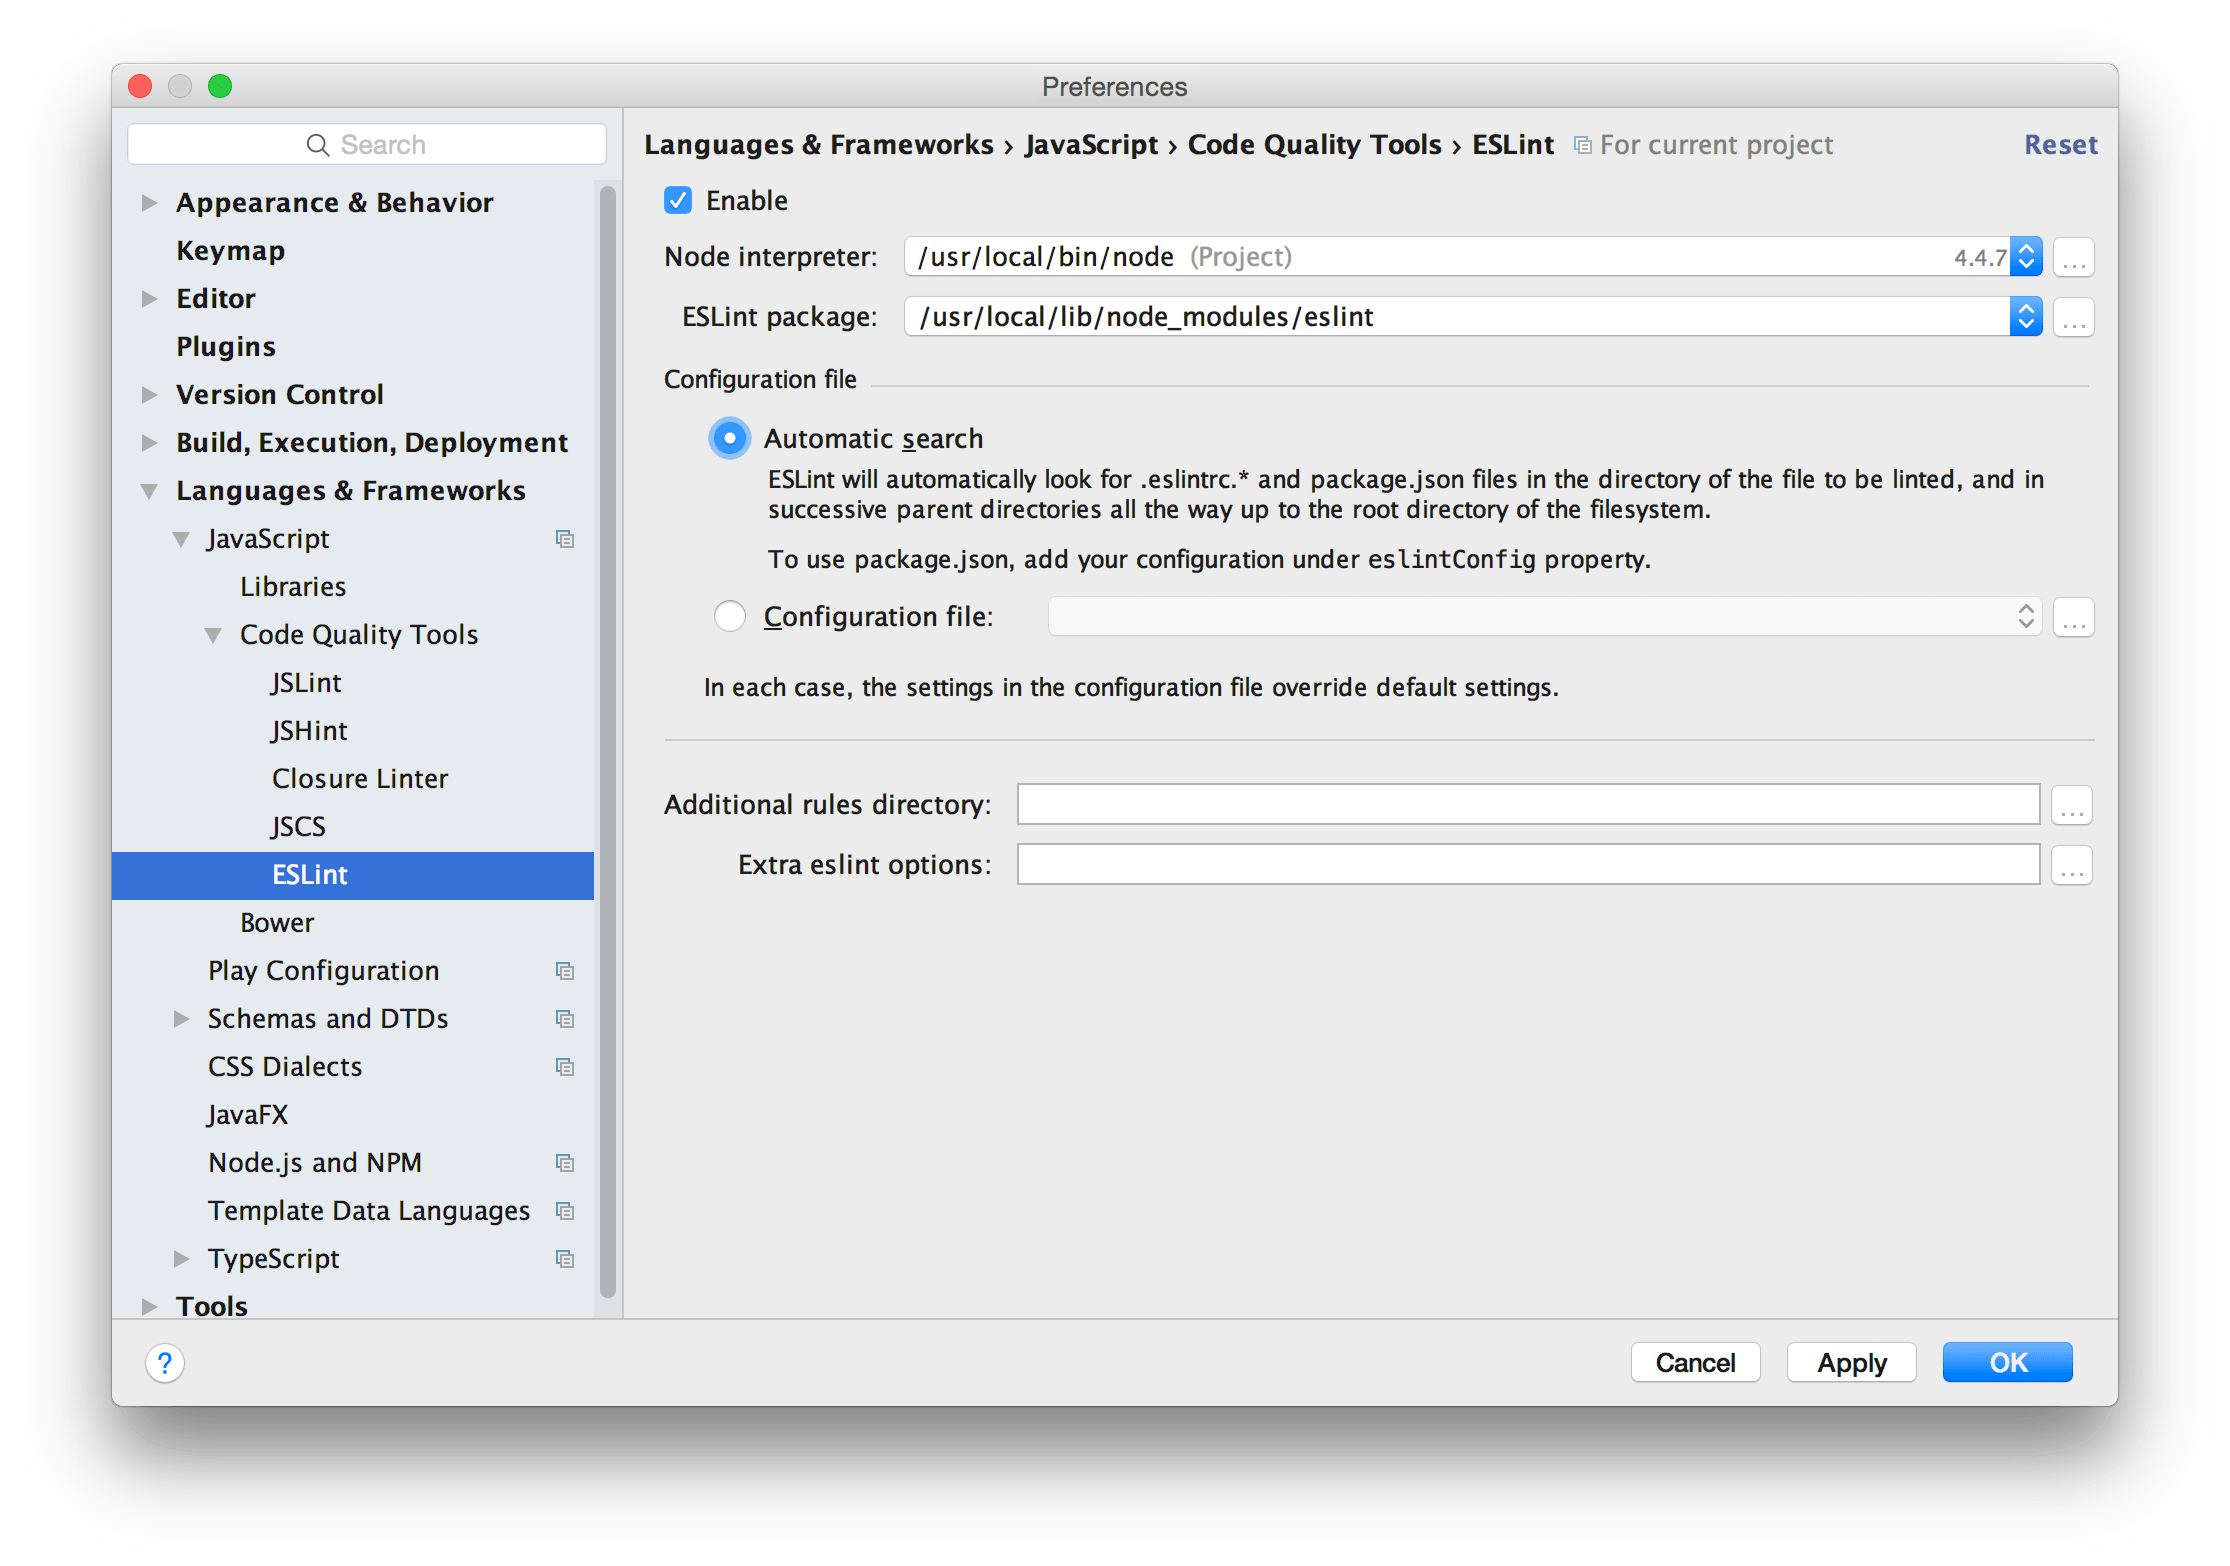The height and width of the screenshot is (1566, 2230).
Task: Uncheck the Enable ESLint checkbox
Action: [x=678, y=201]
